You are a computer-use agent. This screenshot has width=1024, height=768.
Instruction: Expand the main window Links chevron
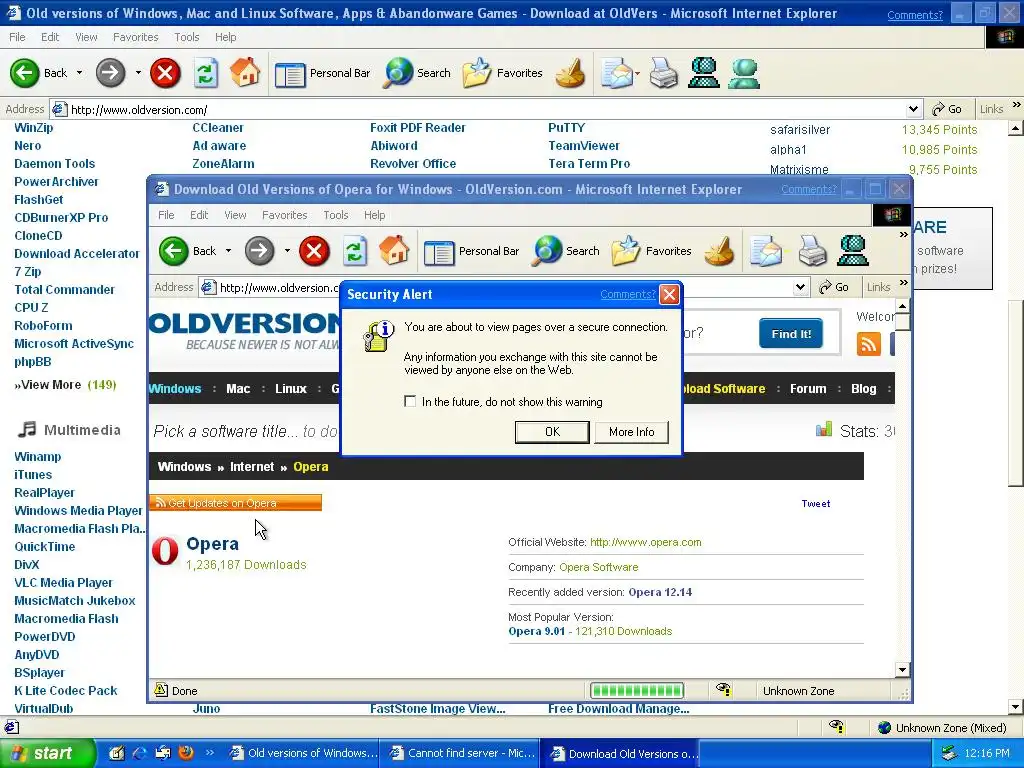(1016, 104)
